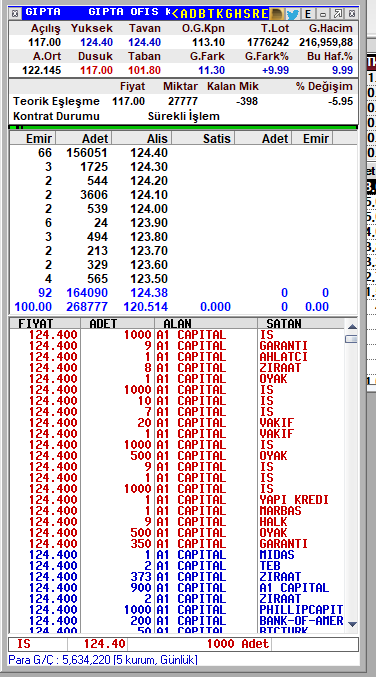The width and height of the screenshot is (376, 677).
Task: Click the yellow 'B' shortcut letter in title bar
Action: coord(203,14)
